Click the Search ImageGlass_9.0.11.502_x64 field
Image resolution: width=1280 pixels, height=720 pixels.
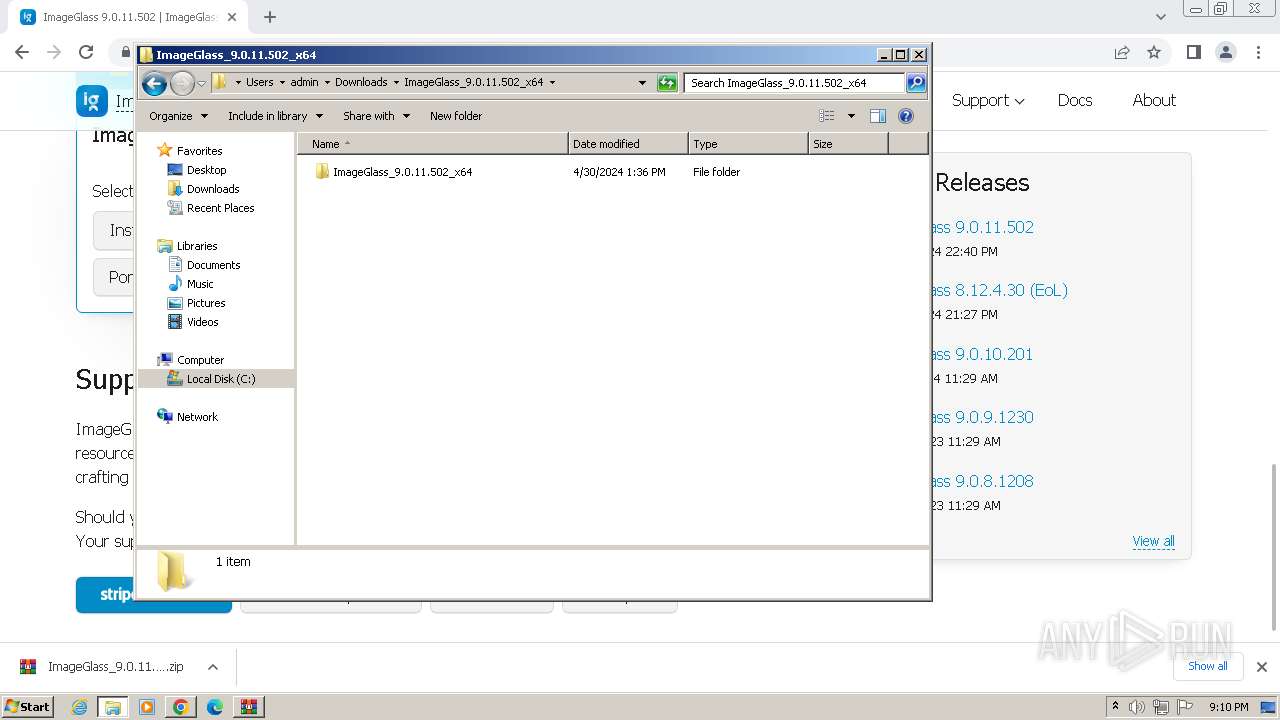coord(795,83)
